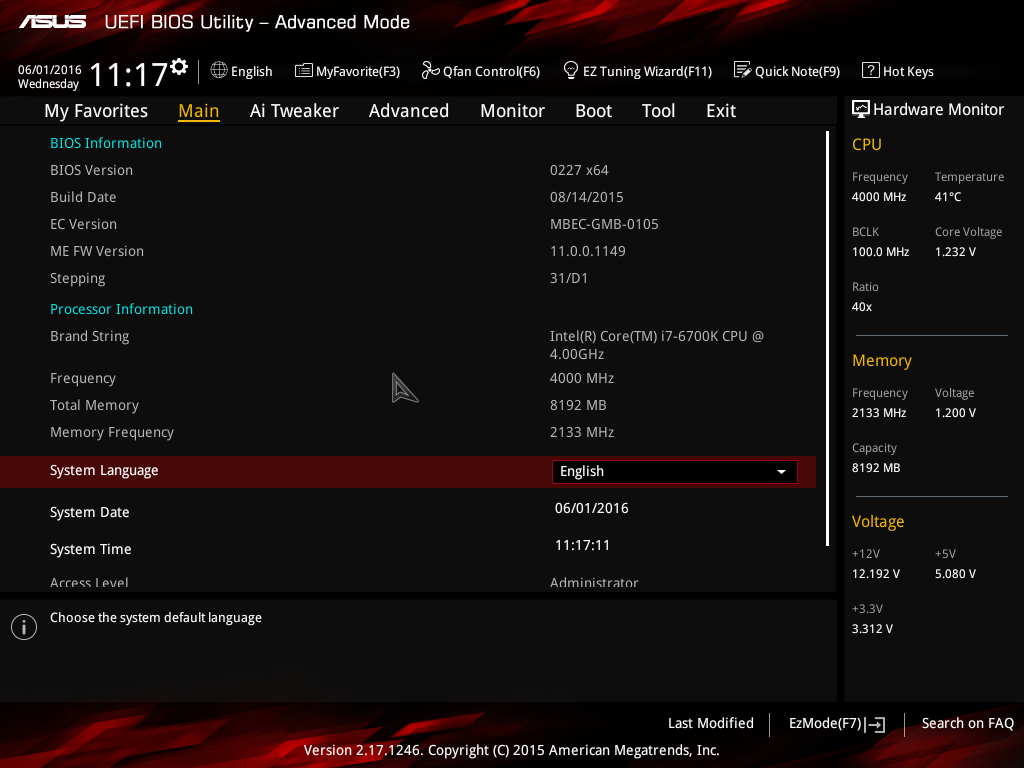Switch to EzMode(F7)
This screenshot has width=1024, height=768.
click(x=837, y=724)
